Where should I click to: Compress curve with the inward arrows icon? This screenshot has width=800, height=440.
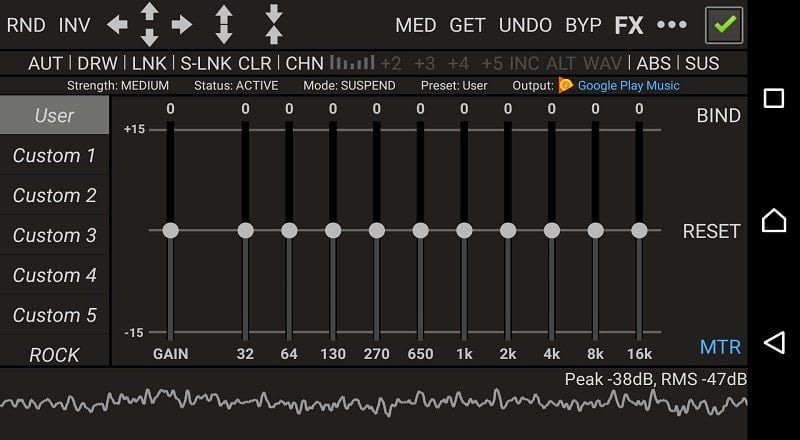(x=274, y=25)
